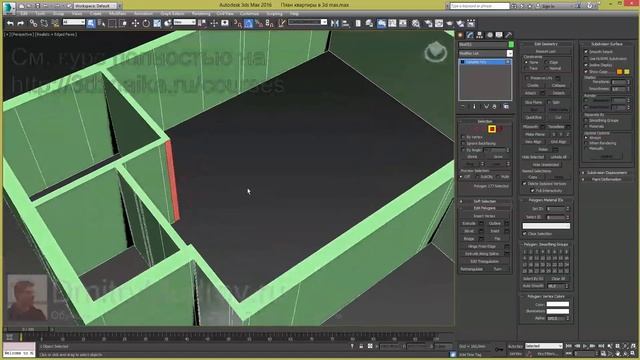
Task: Click the Redo arrow in toolbar
Action: (20, 24)
